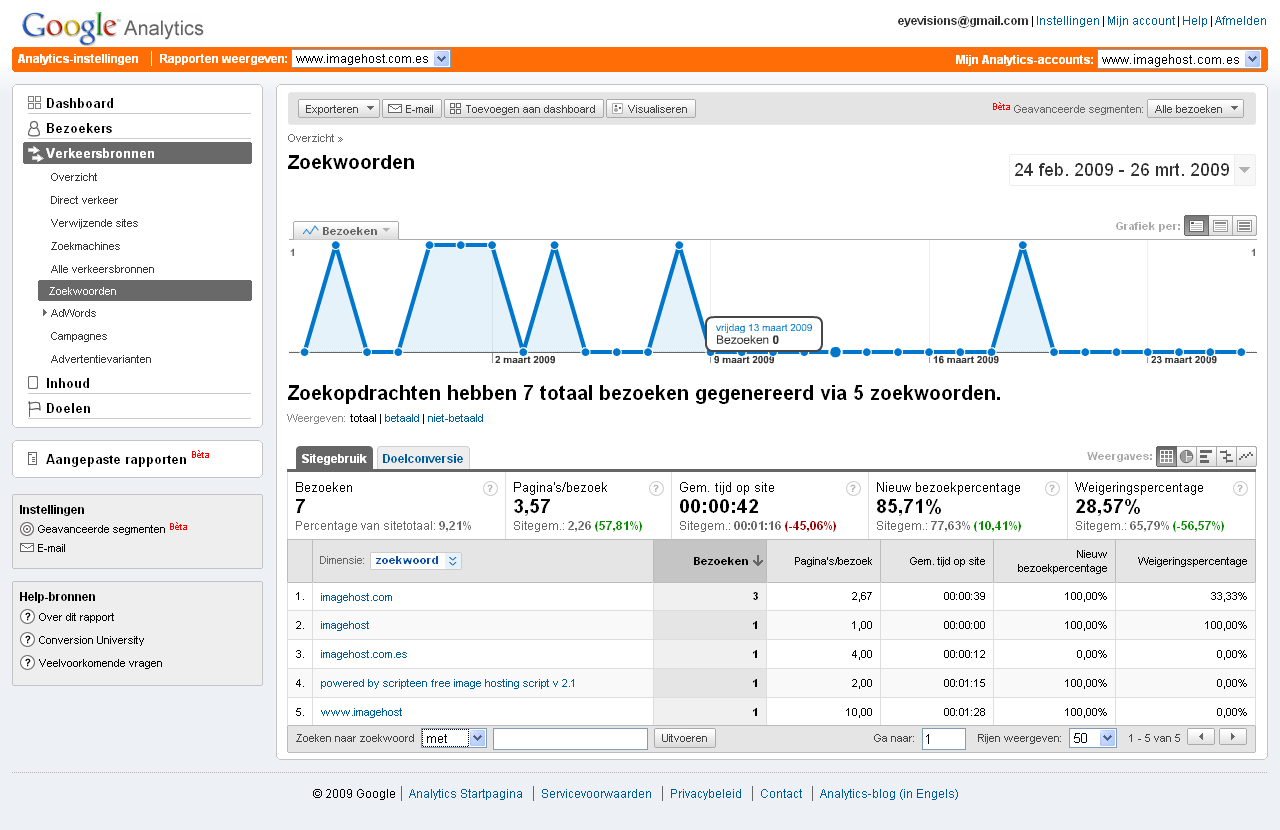Show niet-betaald keywords only

[x=455, y=418]
